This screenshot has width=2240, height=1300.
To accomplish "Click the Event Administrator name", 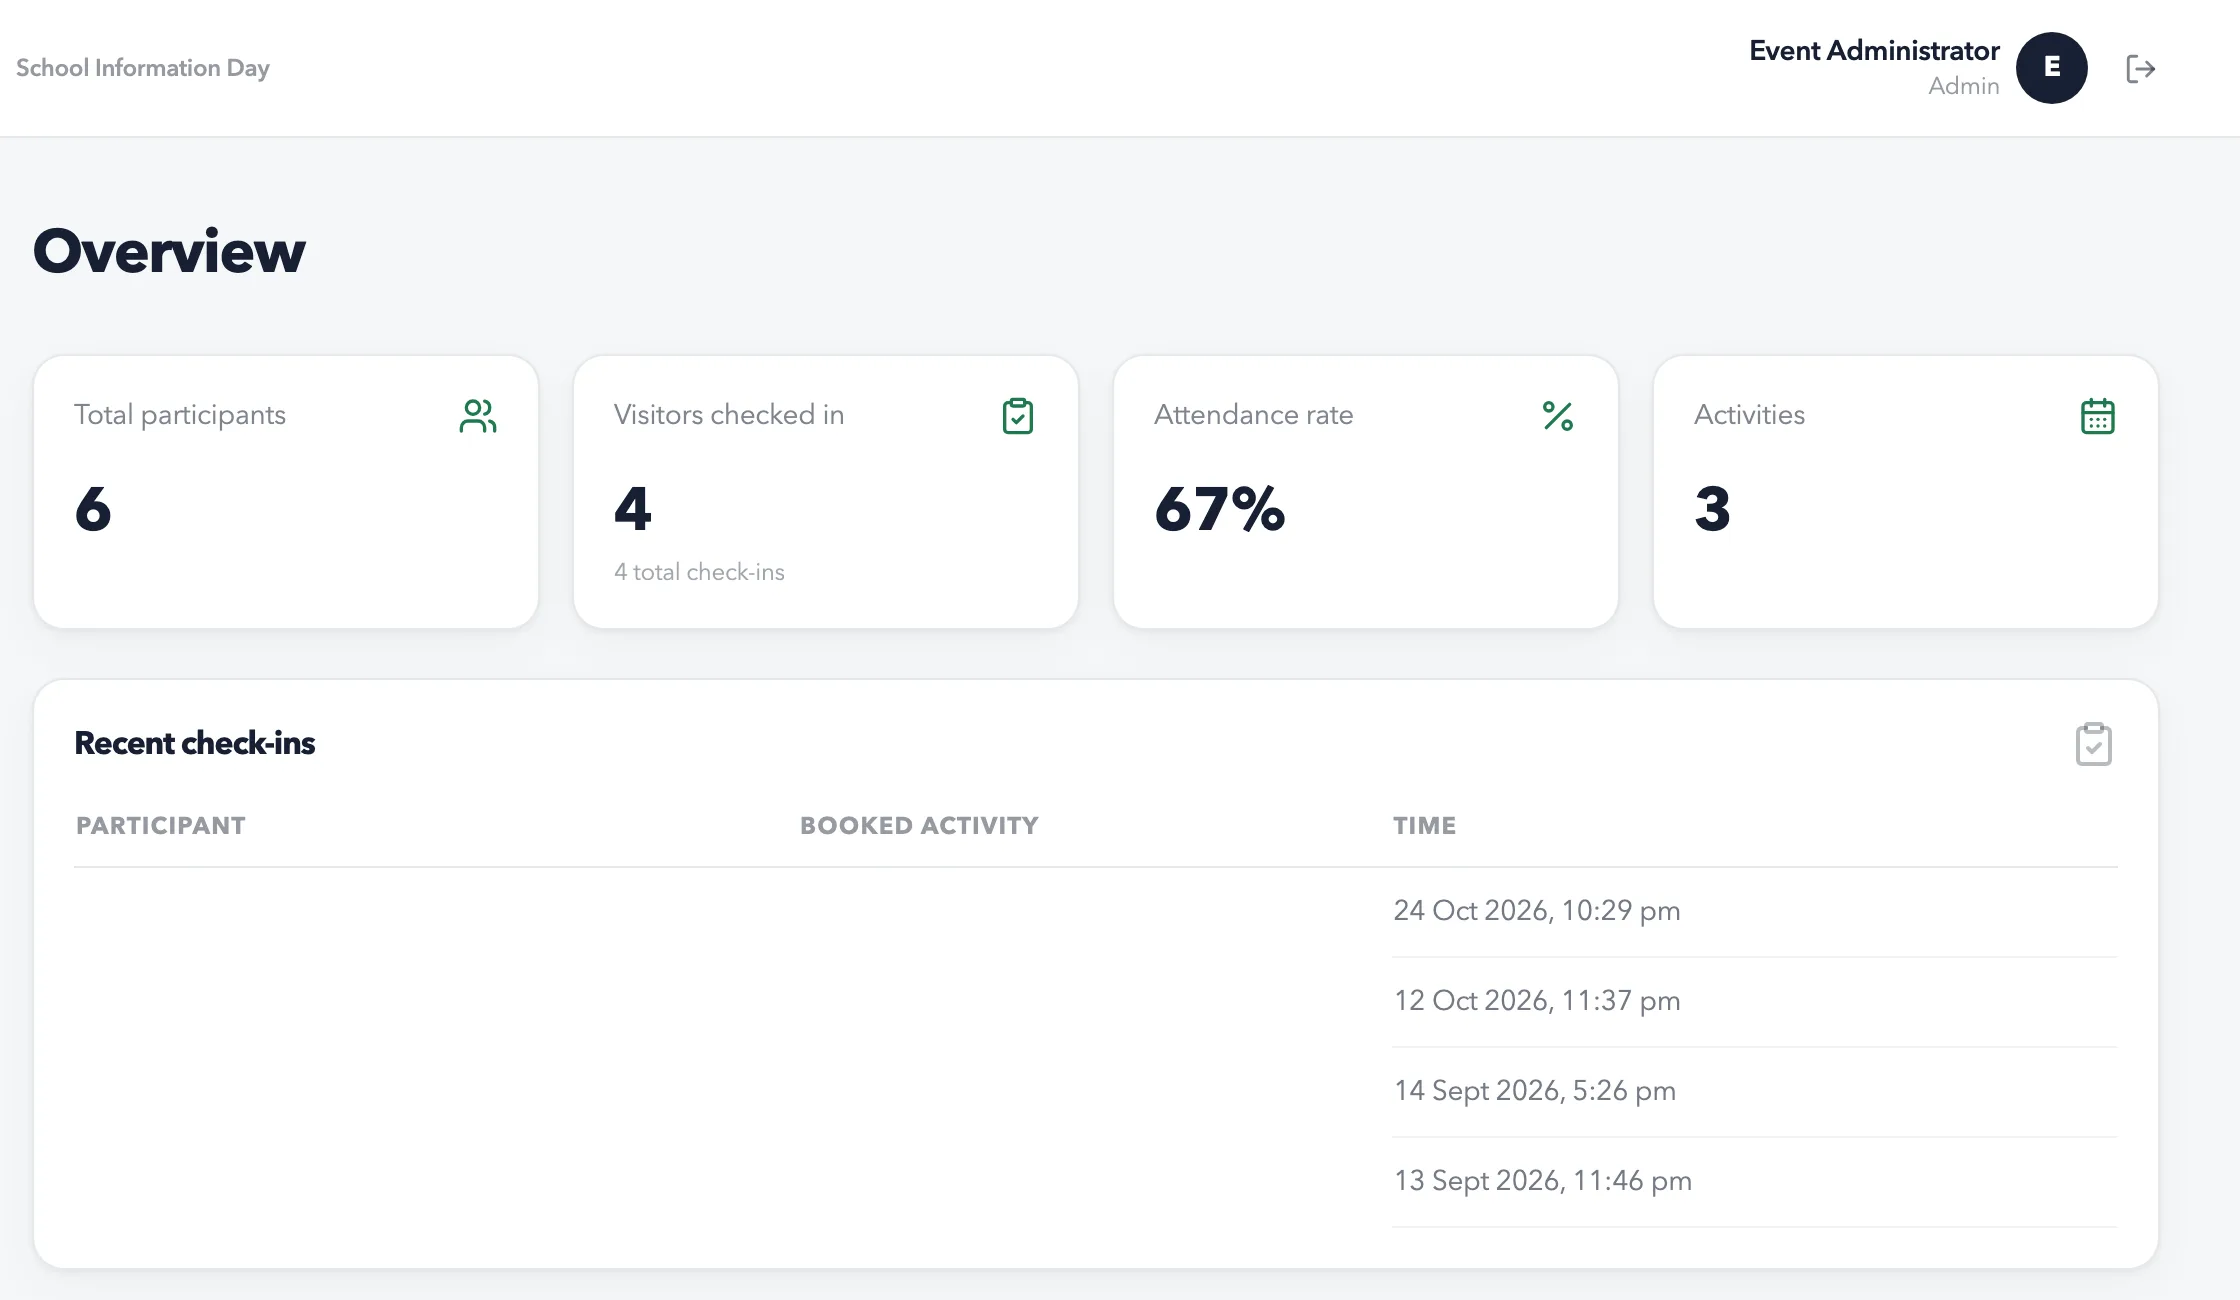I will pyautogui.click(x=1874, y=51).
